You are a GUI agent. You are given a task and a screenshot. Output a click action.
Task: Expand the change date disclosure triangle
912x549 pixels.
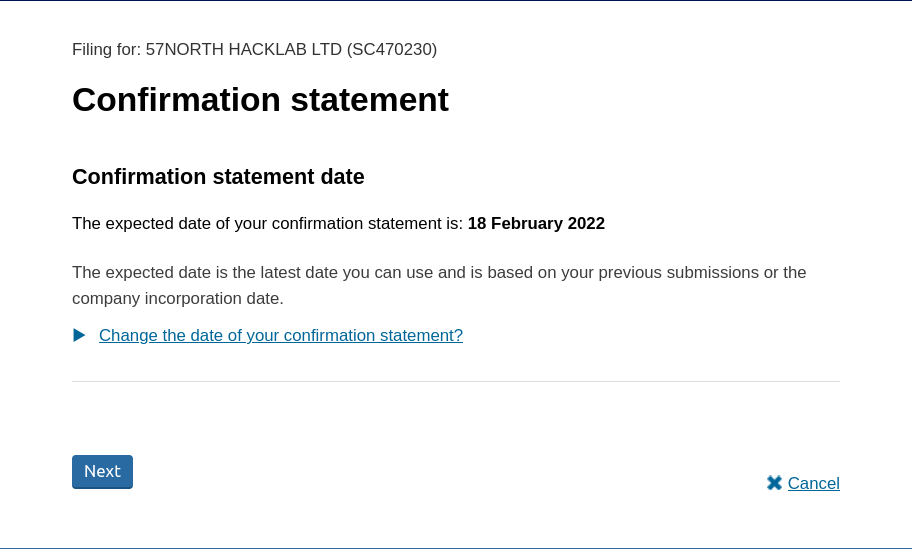coord(80,336)
